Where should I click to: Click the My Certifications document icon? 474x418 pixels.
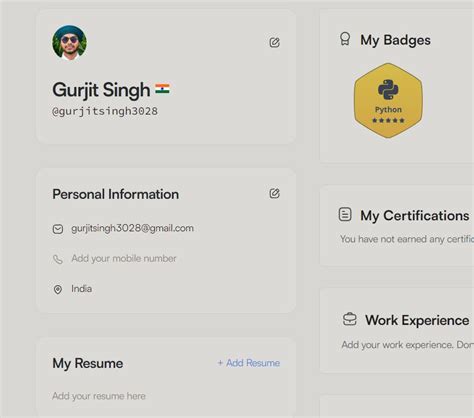345,214
